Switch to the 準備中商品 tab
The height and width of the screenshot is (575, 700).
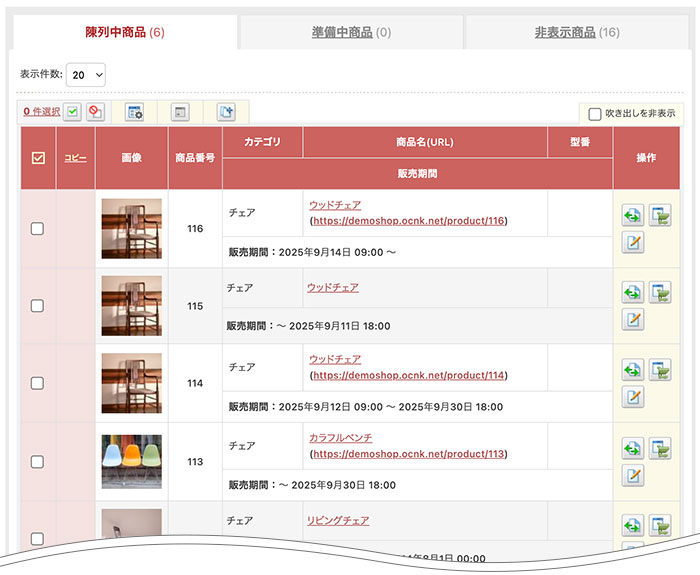coord(351,32)
